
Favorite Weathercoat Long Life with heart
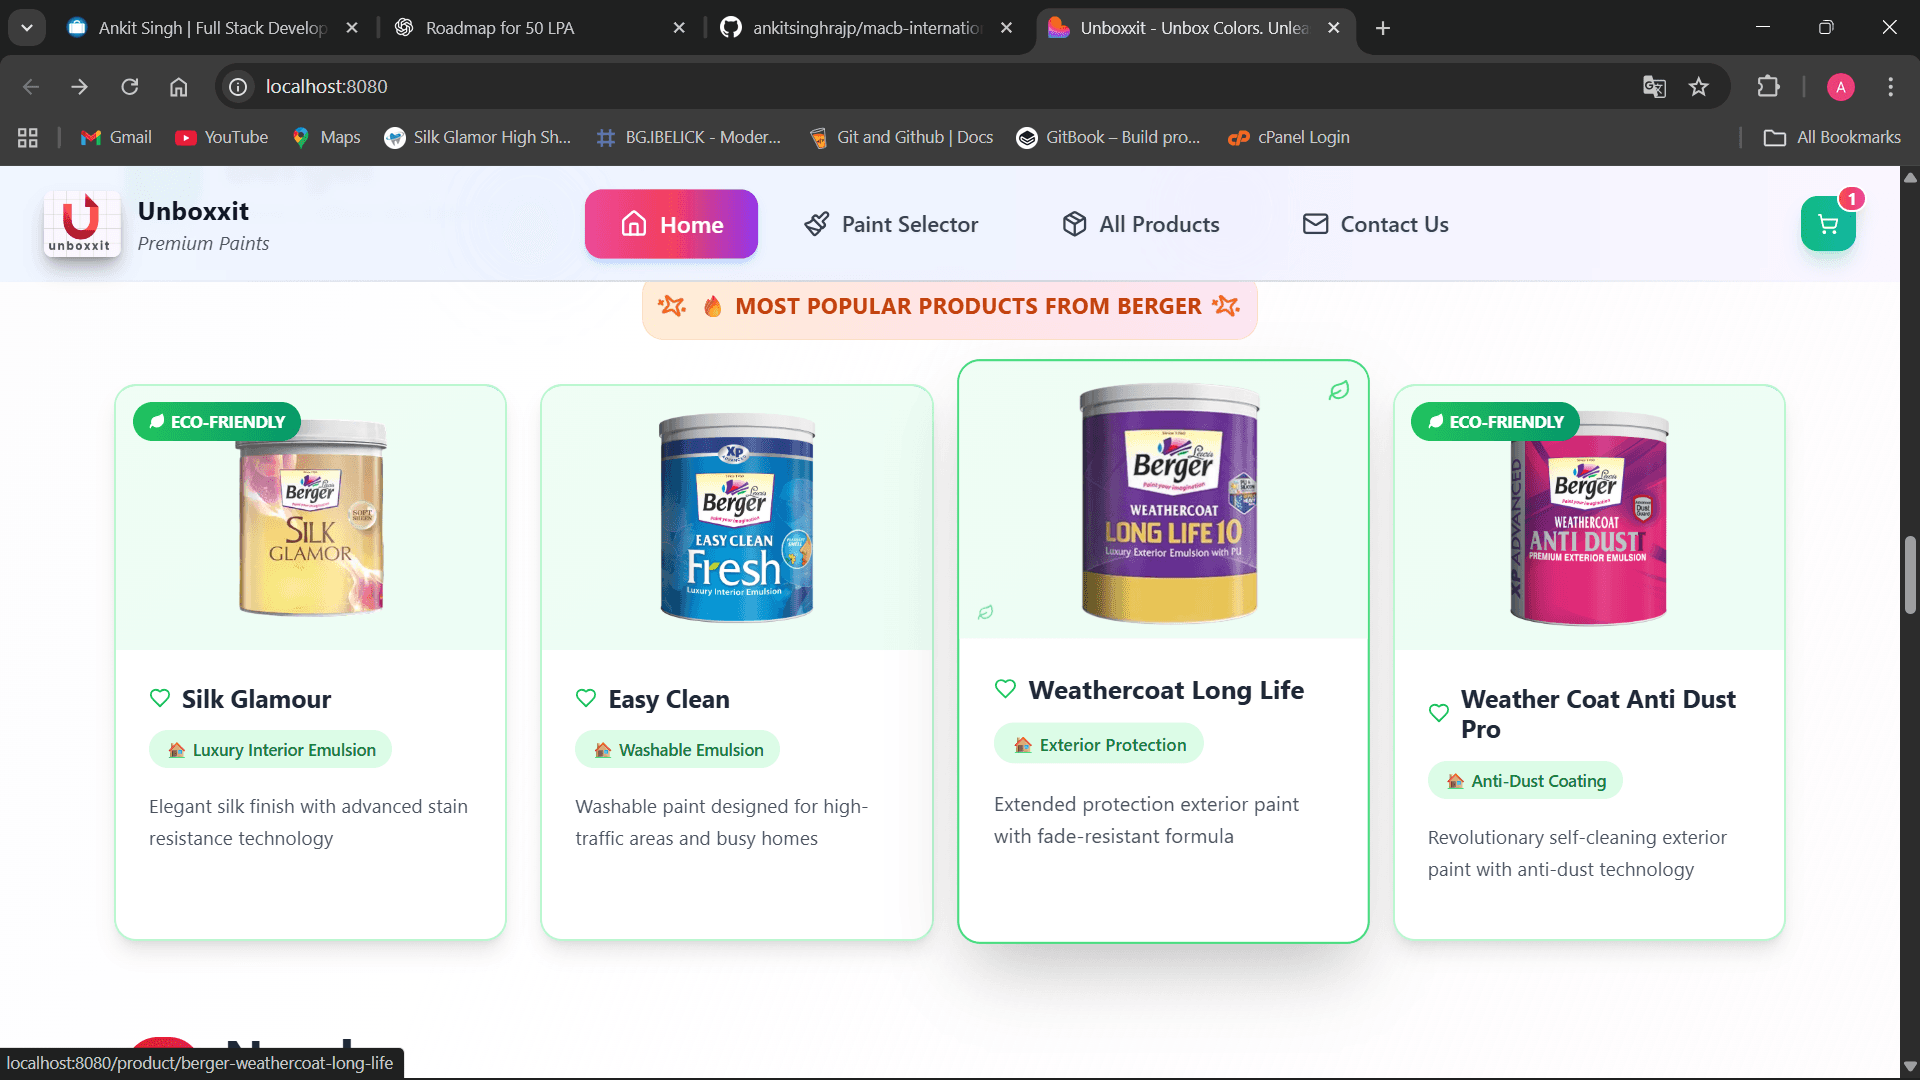coord(1005,689)
